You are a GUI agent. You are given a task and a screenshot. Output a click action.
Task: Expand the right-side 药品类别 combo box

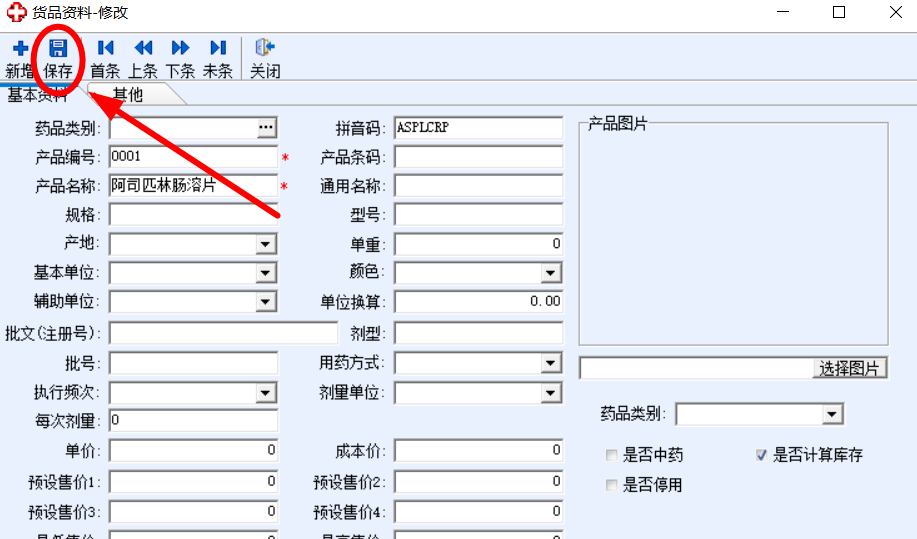[x=832, y=414]
